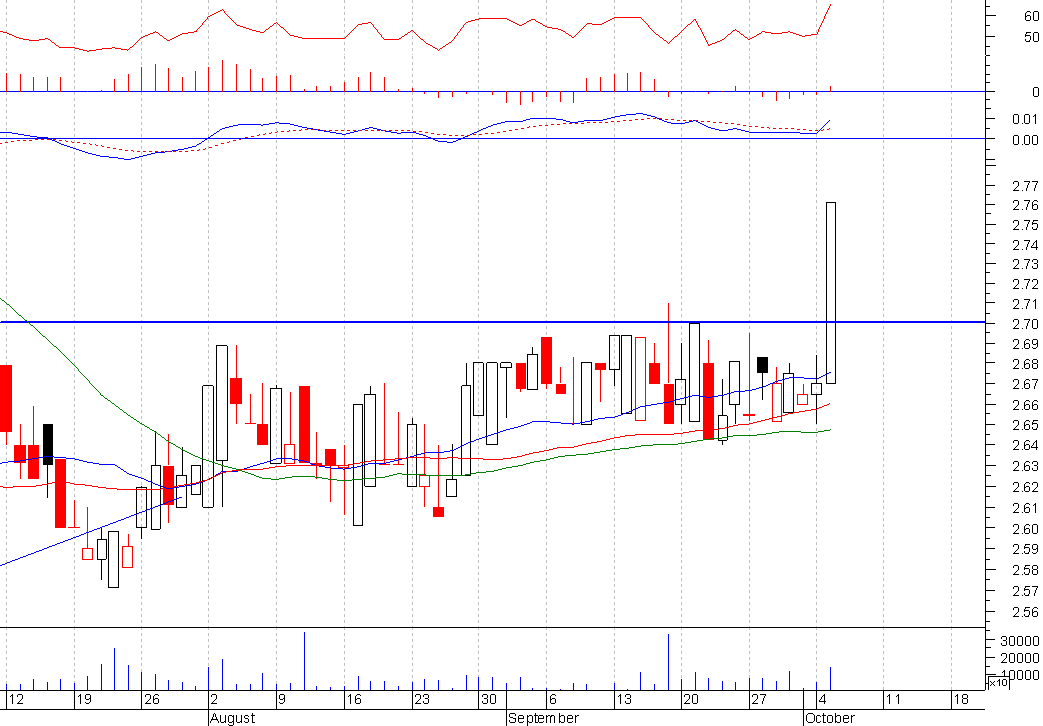This screenshot has height=726, width=1043.
Task: Click the 0.00 MACD axis label
Action: [x=1025, y=140]
